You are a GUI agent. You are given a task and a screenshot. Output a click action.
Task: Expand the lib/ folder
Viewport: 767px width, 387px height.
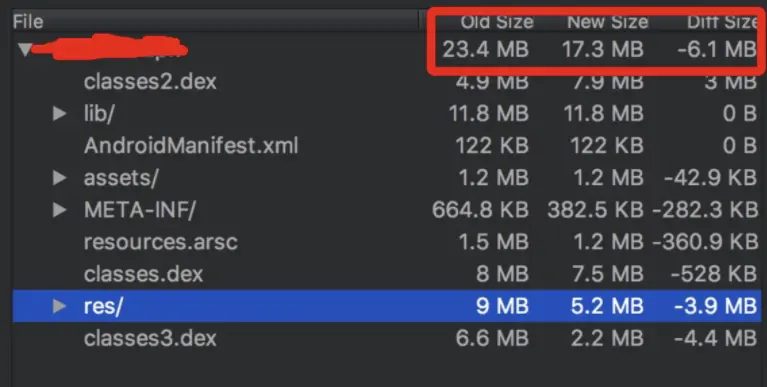click(59, 114)
